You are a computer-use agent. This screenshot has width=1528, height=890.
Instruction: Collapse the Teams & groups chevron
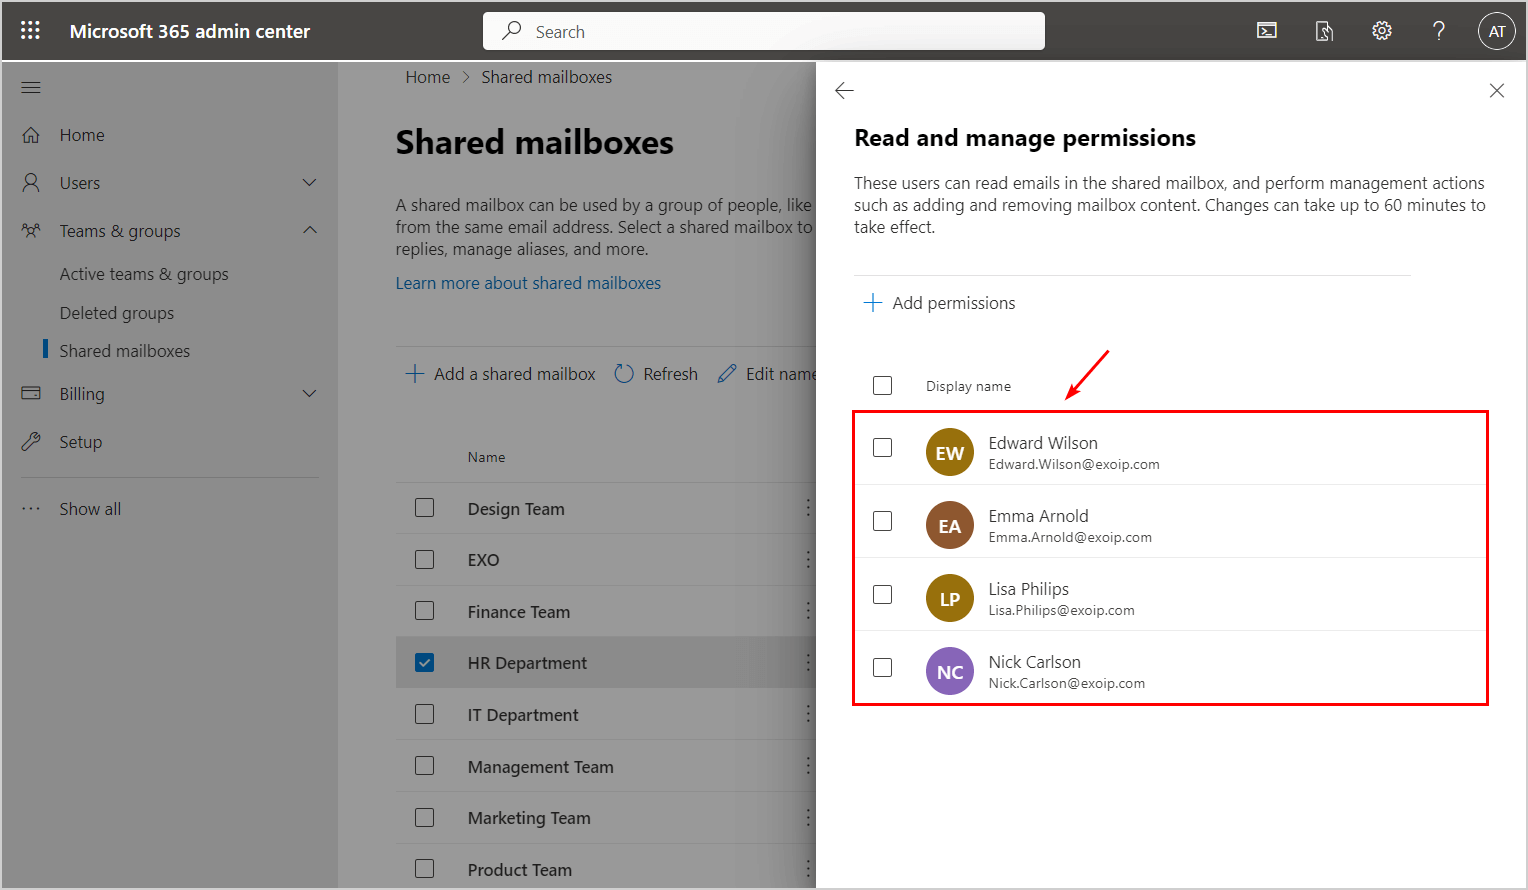coord(310,231)
